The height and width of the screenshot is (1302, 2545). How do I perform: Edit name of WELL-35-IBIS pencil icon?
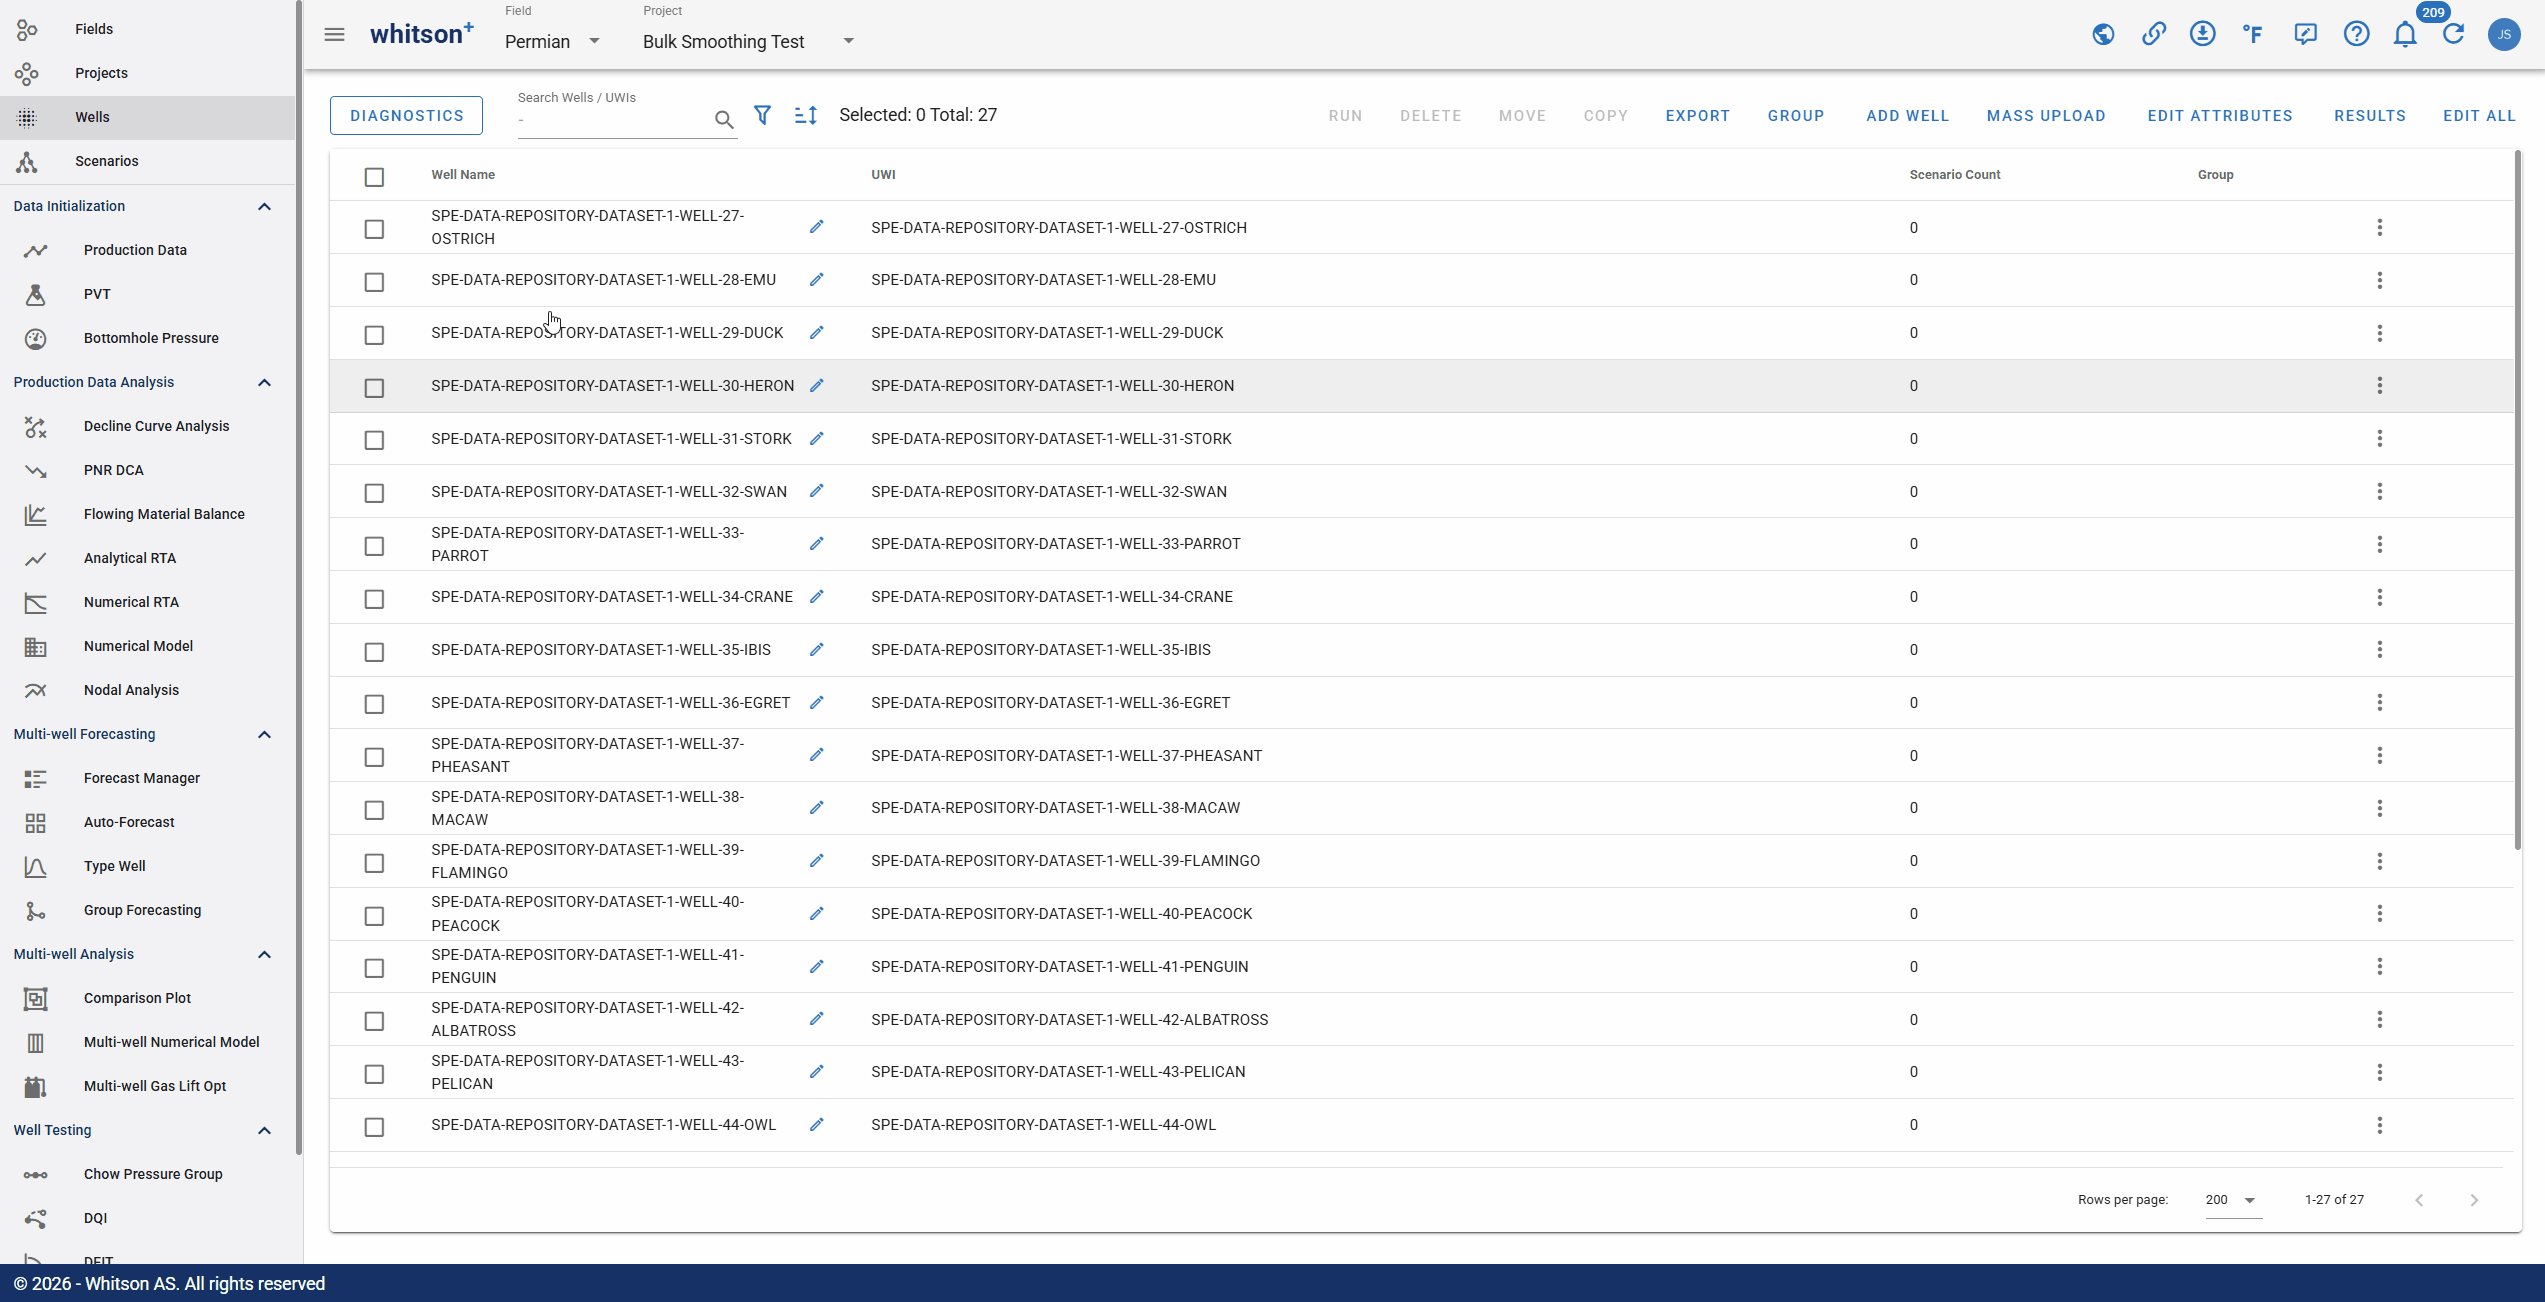point(816,650)
